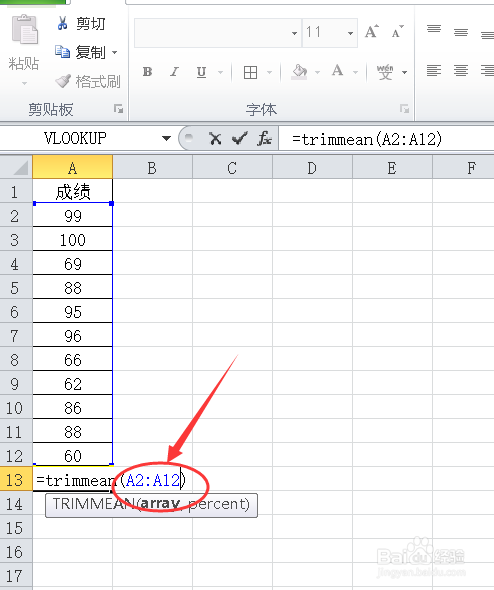494x590 pixels.
Task: Click the align text left icon
Action: pos(434,71)
